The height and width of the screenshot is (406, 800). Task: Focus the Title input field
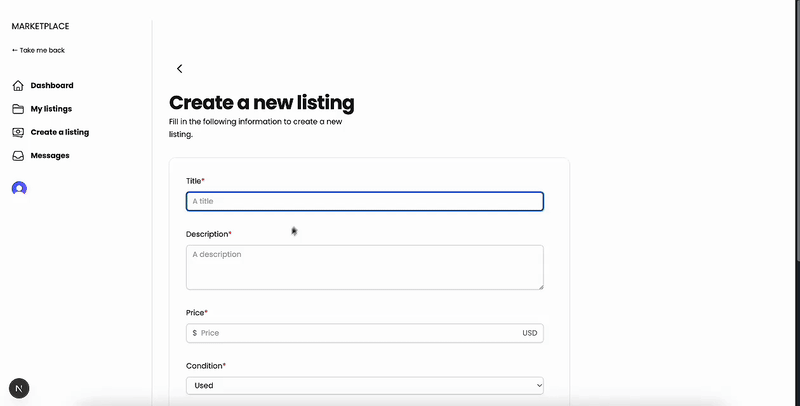point(365,201)
